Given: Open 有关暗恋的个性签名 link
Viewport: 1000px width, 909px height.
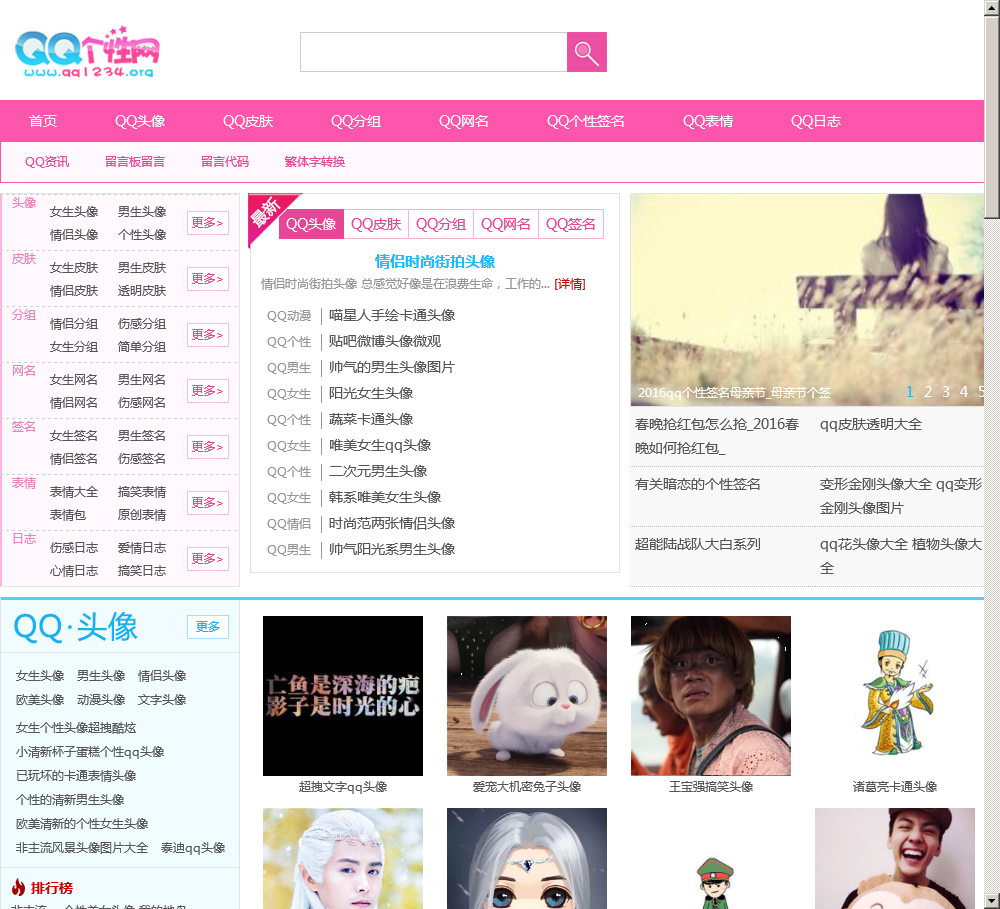Looking at the screenshot, I should pyautogui.click(x=697, y=484).
